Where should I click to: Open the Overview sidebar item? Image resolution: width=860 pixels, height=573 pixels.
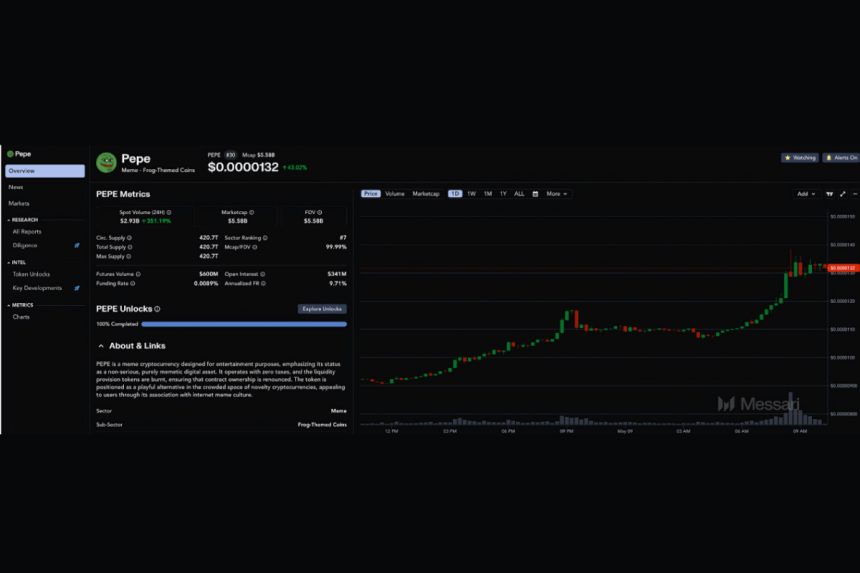[45, 171]
